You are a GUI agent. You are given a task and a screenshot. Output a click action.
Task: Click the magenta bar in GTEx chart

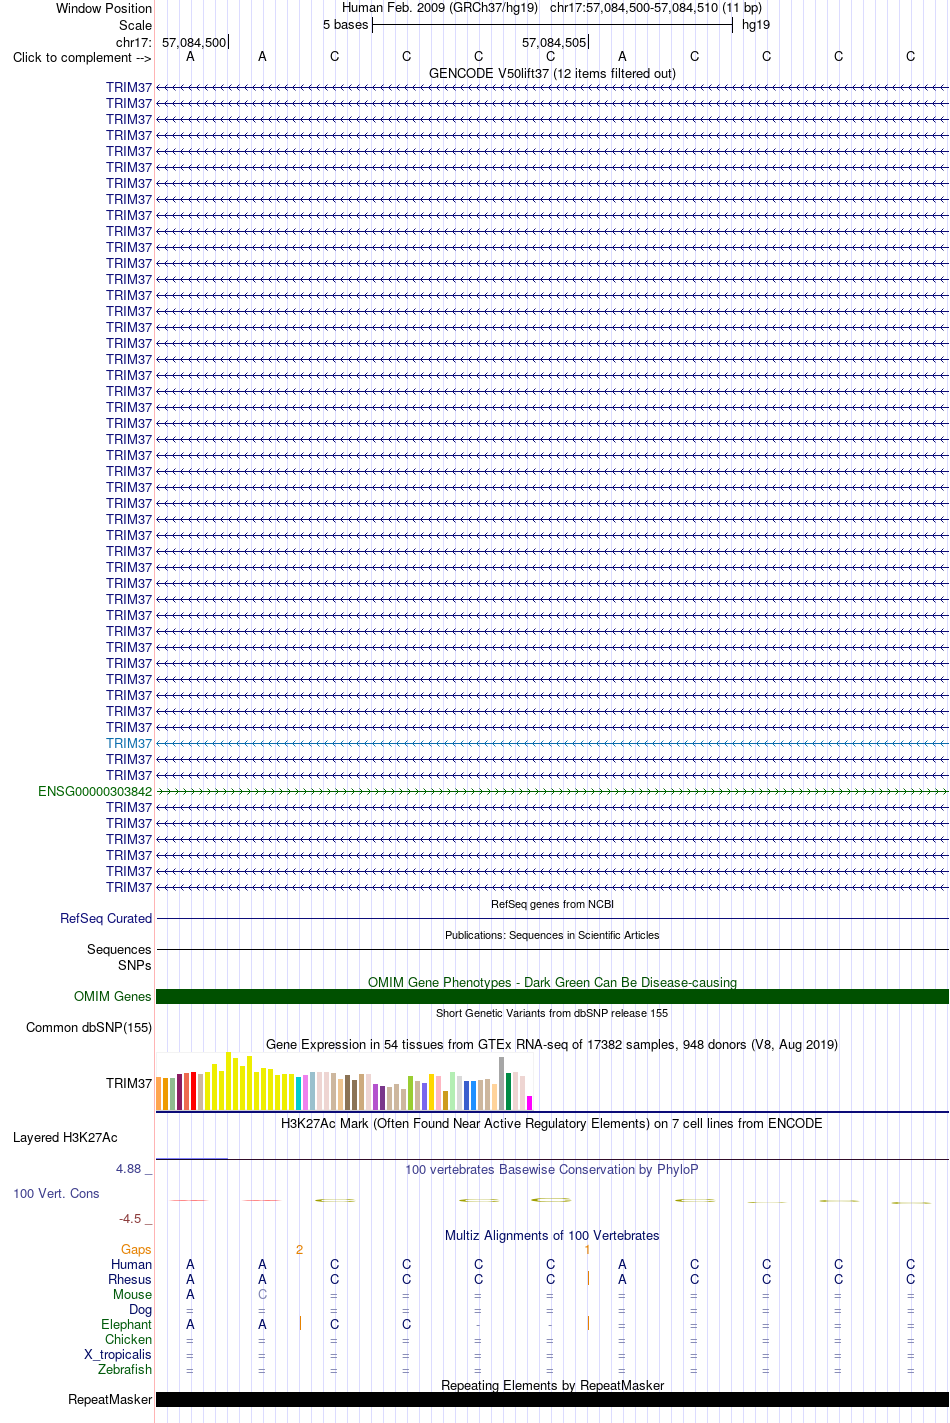pyautogui.click(x=530, y=1103)
